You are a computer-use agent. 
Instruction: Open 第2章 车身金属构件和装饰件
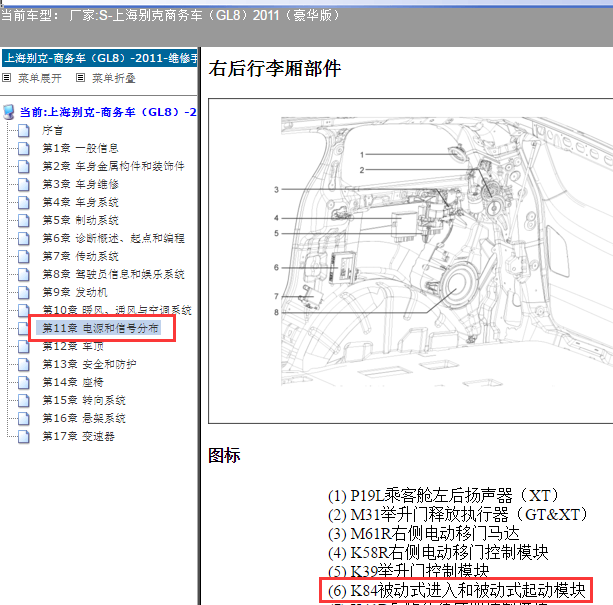[x=113, y=166]
